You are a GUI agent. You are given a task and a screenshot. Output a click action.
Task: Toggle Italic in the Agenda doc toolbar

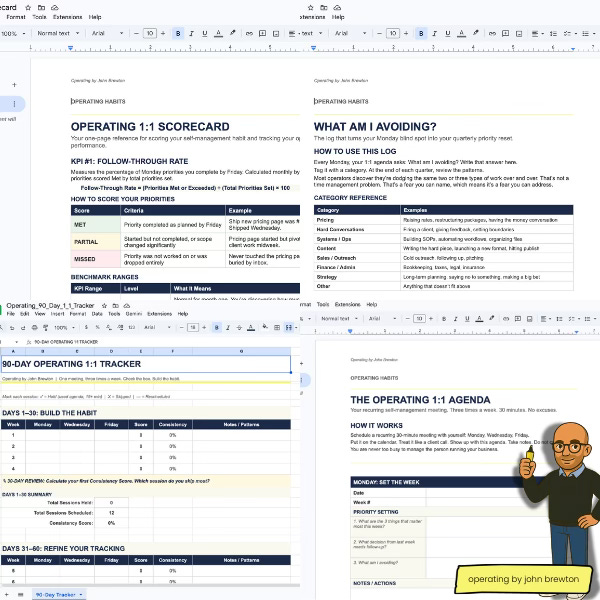[x=455, y=319]
